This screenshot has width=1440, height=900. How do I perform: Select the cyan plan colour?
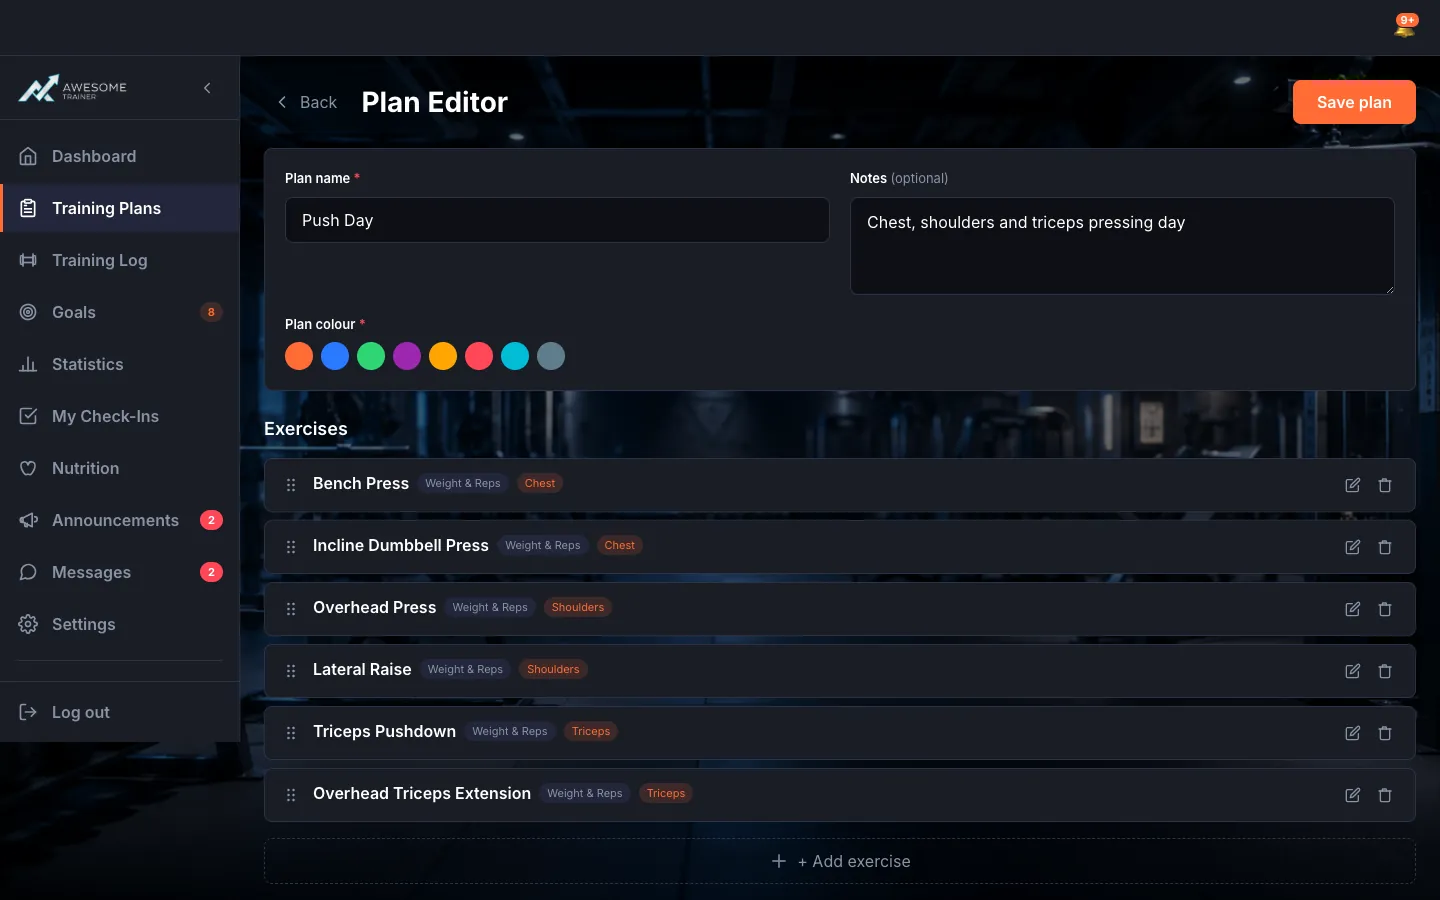coord(515,356)
